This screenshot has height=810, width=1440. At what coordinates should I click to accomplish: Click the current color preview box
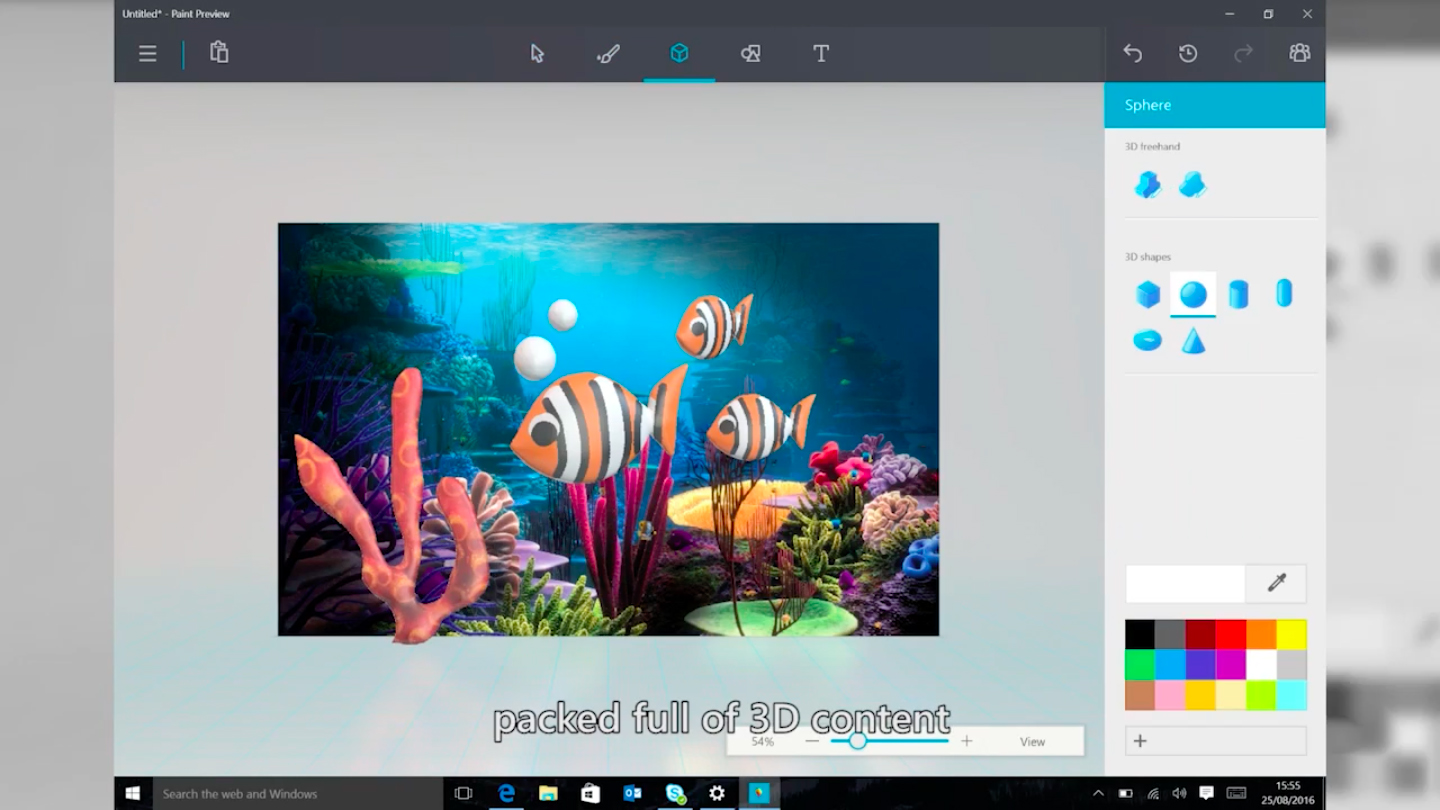(1185, 584)
